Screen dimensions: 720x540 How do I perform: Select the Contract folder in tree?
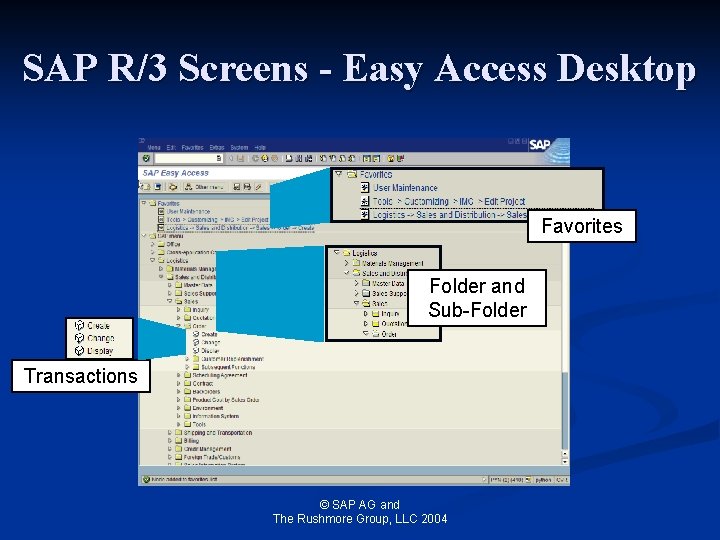coord(198,383)
